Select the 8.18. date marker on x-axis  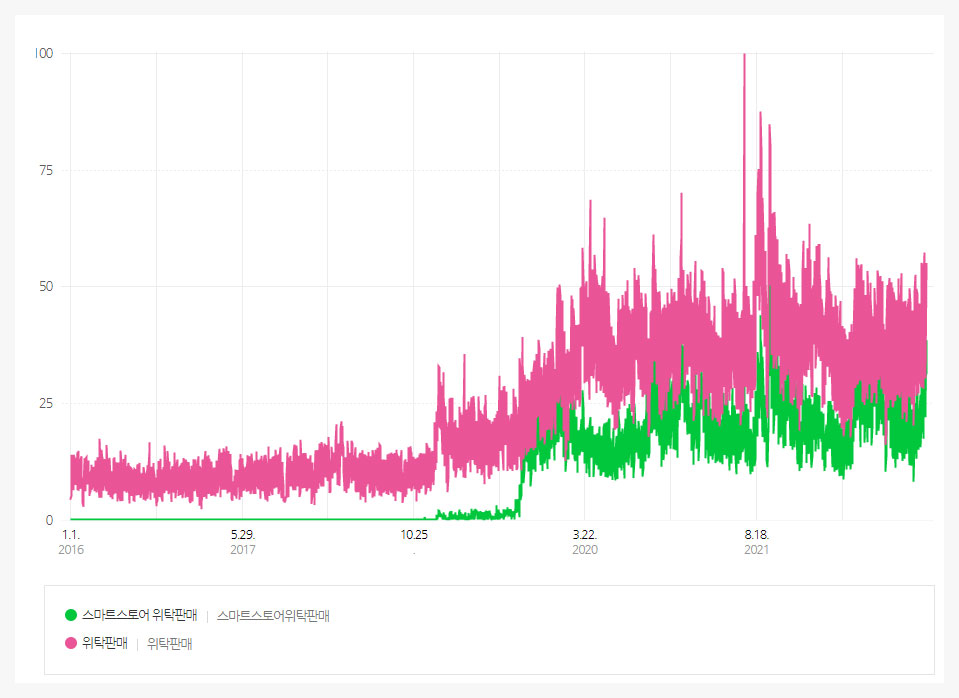coord(757,535)
